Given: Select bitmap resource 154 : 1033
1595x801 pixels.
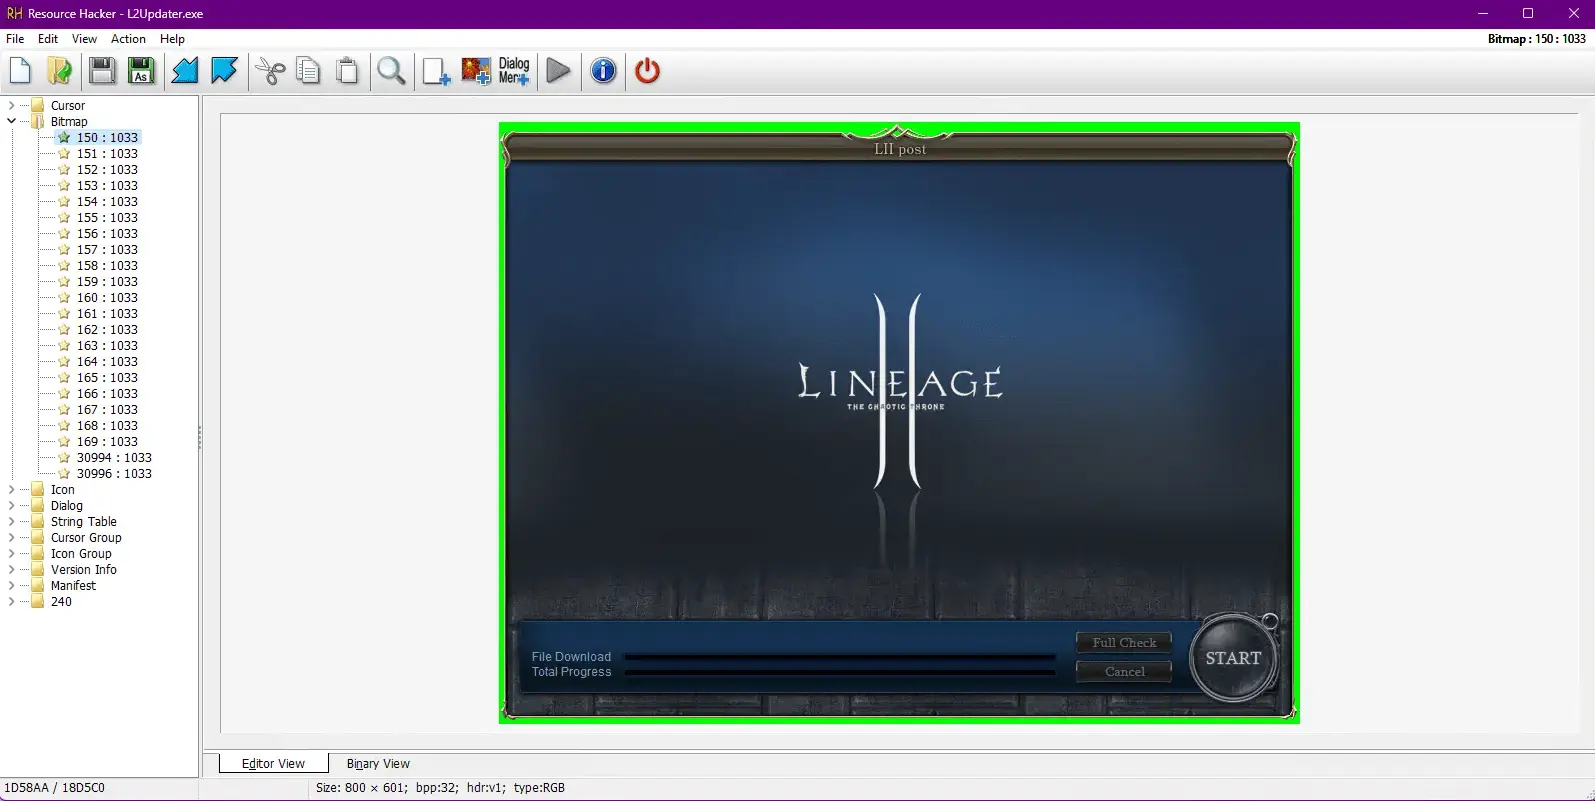Looking at the screenshot, I should click(107, 201).
